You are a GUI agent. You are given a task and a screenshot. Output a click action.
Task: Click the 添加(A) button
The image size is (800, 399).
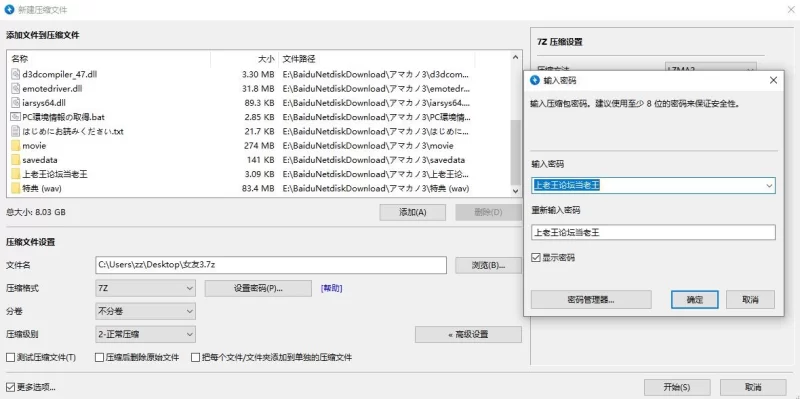412,212
